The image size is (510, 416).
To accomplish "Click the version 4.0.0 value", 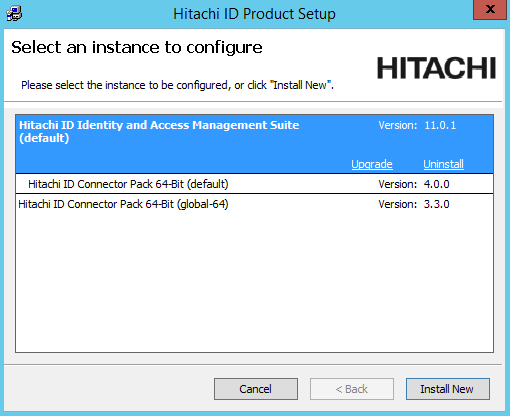I will pos(436,184).
